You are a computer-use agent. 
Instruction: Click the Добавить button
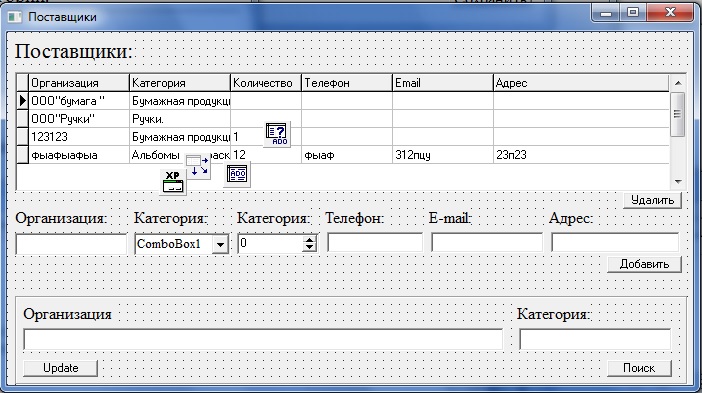[644, 264]
